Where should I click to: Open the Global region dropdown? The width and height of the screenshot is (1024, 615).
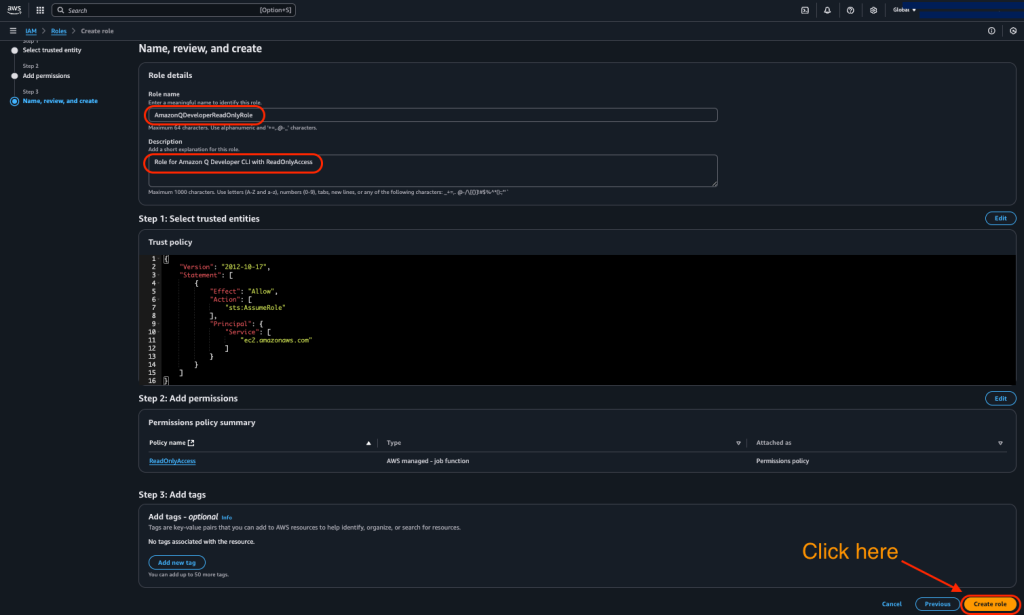coord(904,10)
